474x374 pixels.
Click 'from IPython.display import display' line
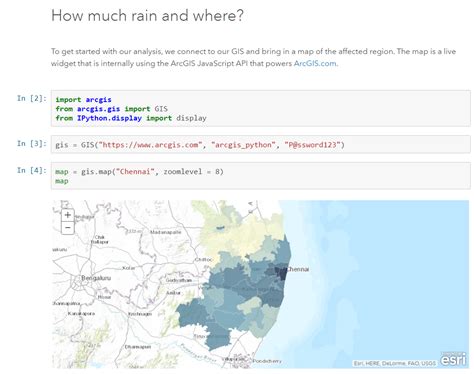131,118
